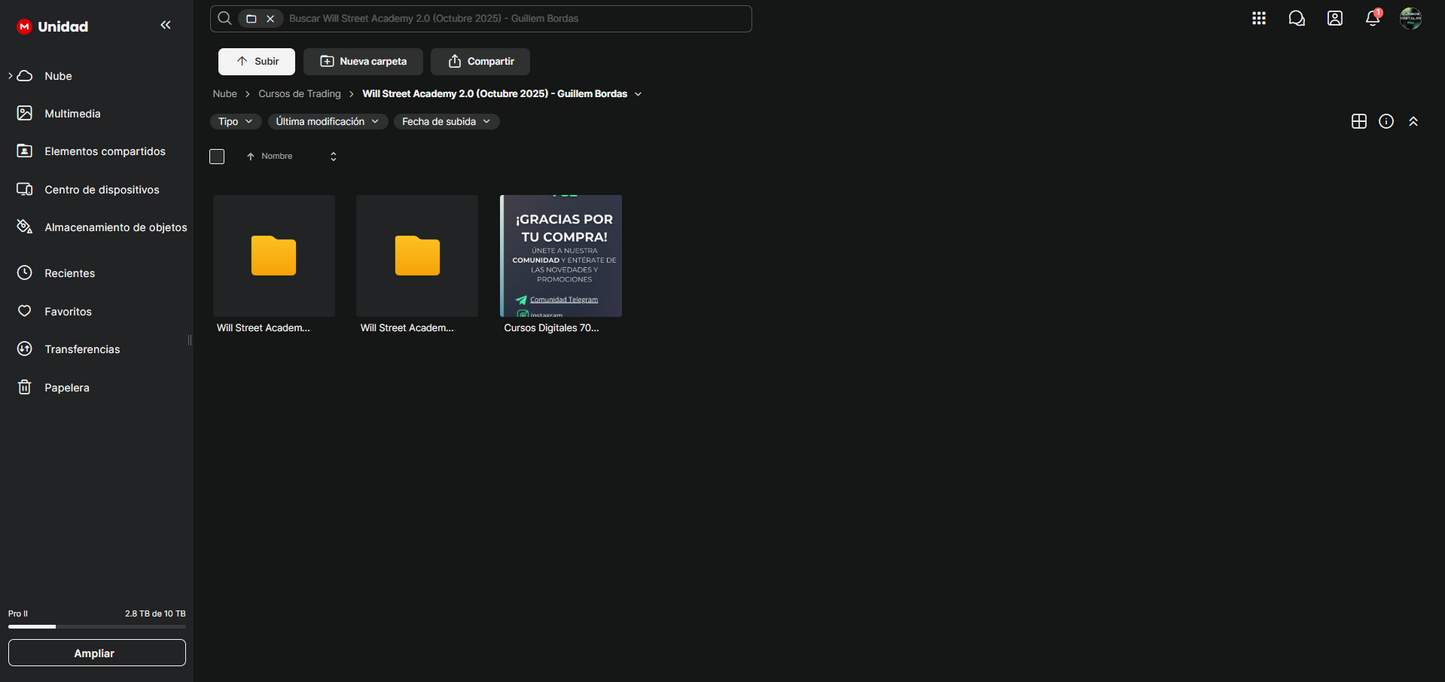Open the contacts icon in top bar

[x=1335, y=18]
